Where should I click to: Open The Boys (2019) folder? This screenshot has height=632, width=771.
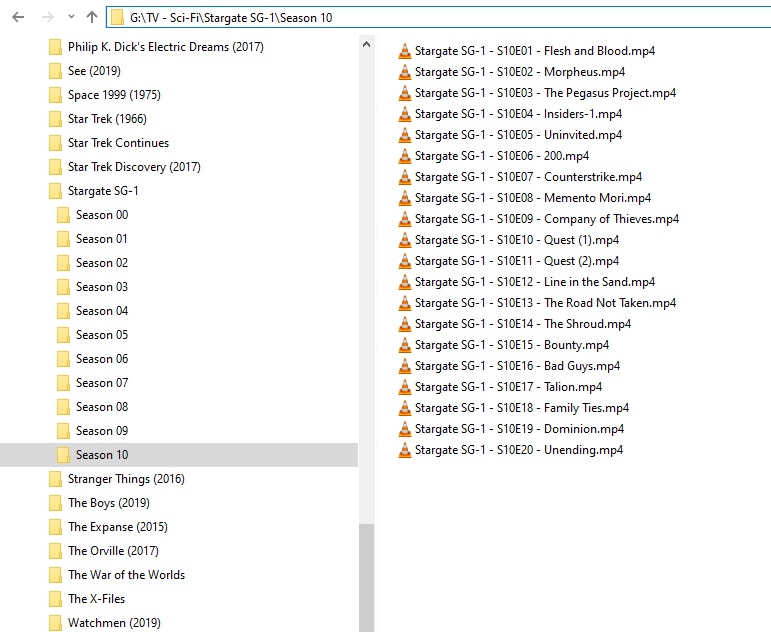click(99, 503)
